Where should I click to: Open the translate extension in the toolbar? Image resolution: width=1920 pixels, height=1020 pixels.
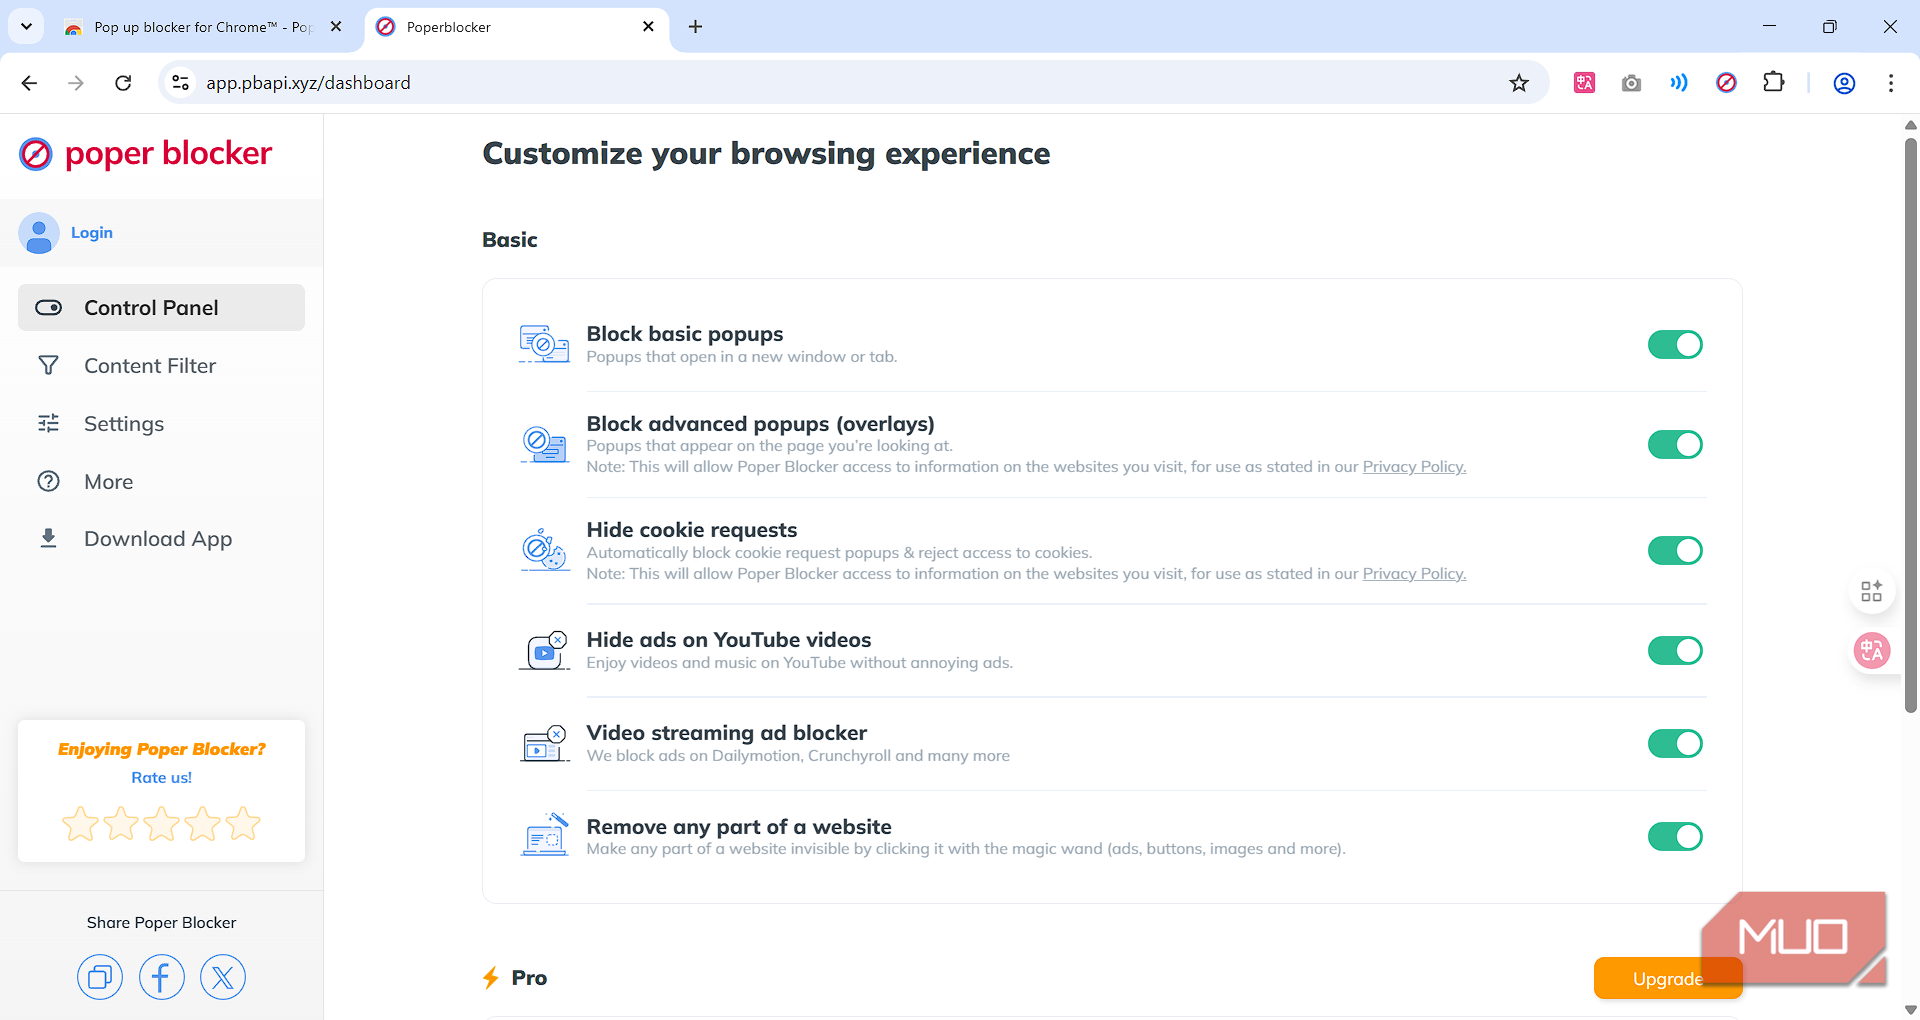pos(1584,83)
